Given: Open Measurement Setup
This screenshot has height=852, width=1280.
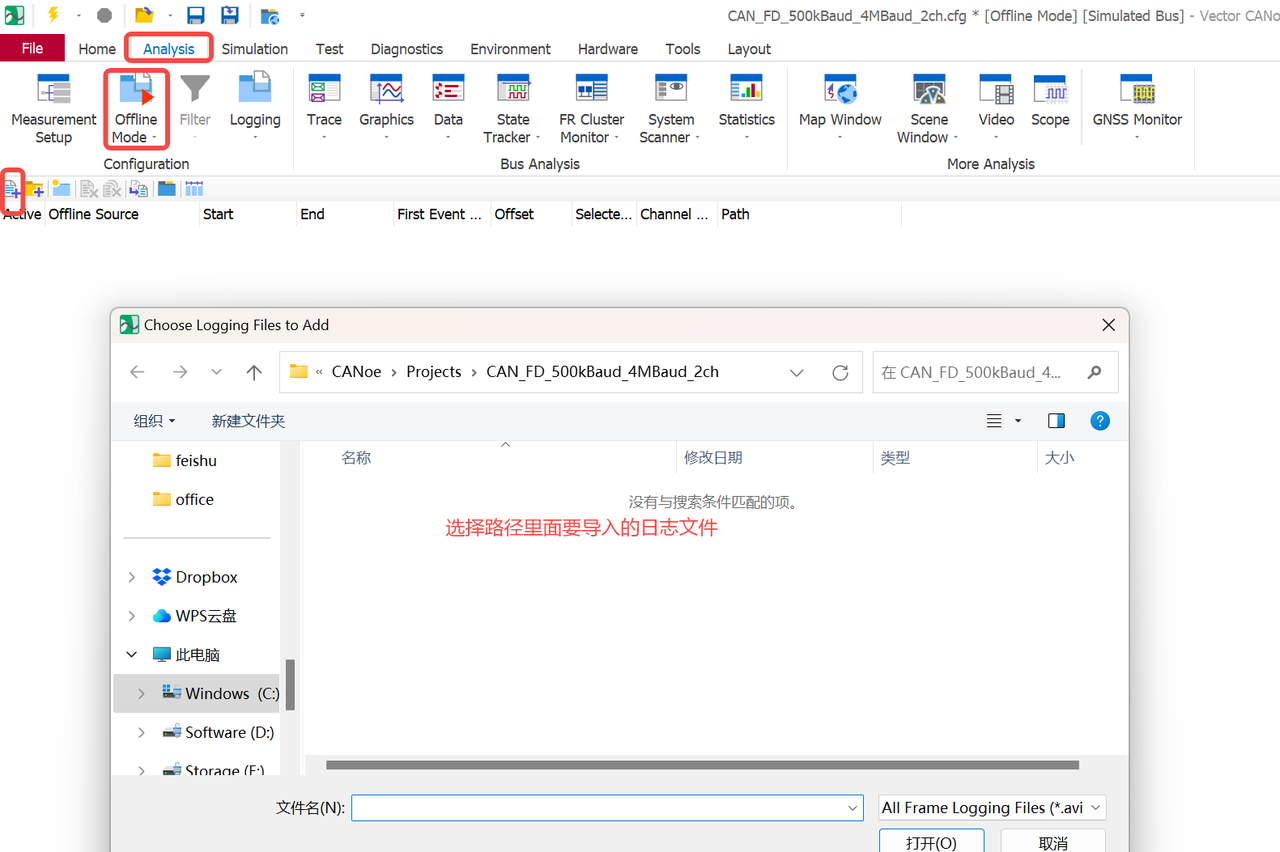Looking at the screenshot, I should coord(54,109).
